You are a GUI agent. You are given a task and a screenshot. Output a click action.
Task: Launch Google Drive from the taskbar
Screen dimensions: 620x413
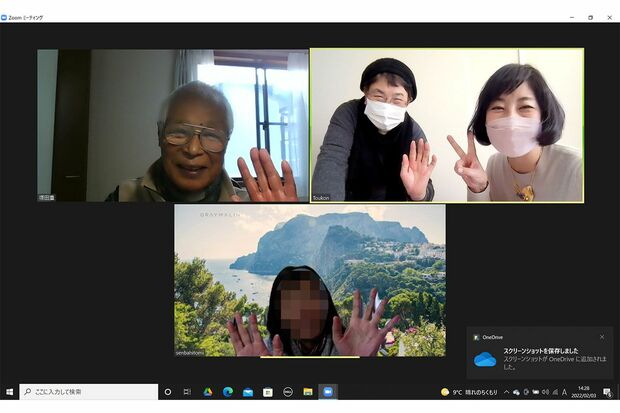pyautogui.click(x=208, y=392)
